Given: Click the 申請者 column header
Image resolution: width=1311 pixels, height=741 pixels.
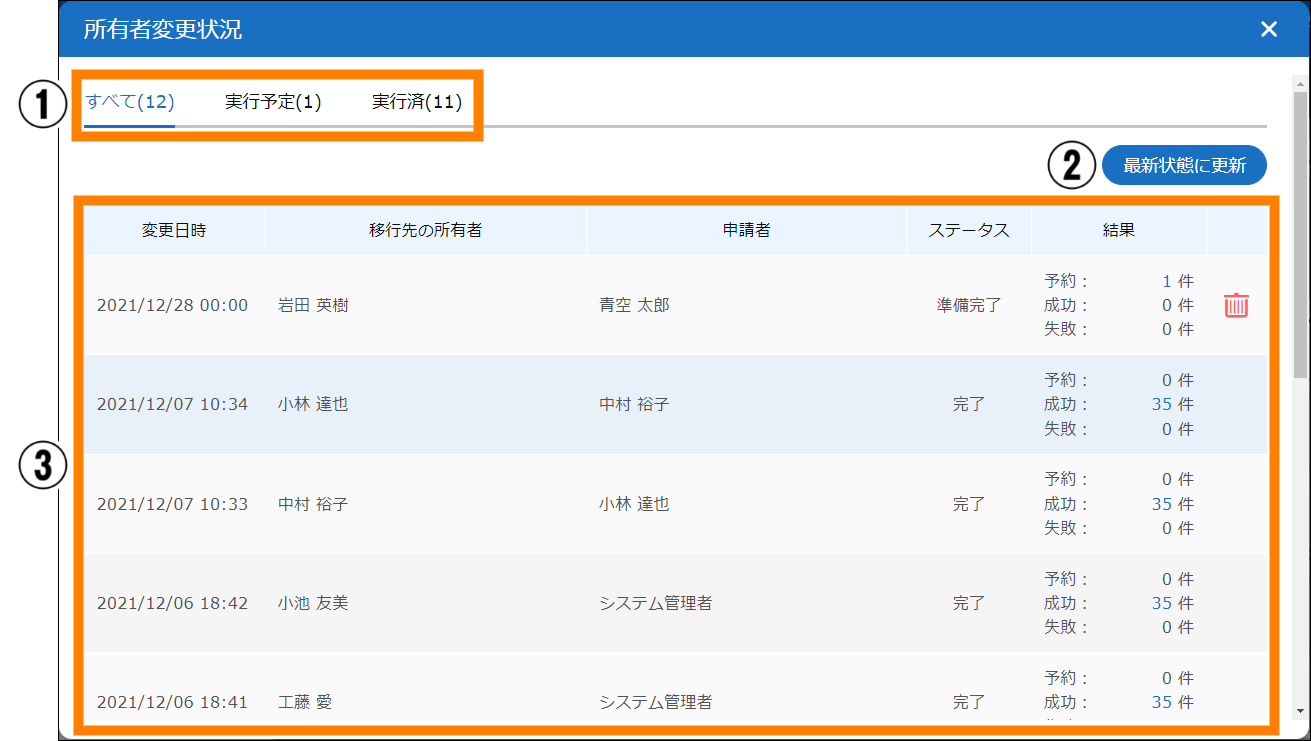Looking at the screenshot, I should point(746,230).
